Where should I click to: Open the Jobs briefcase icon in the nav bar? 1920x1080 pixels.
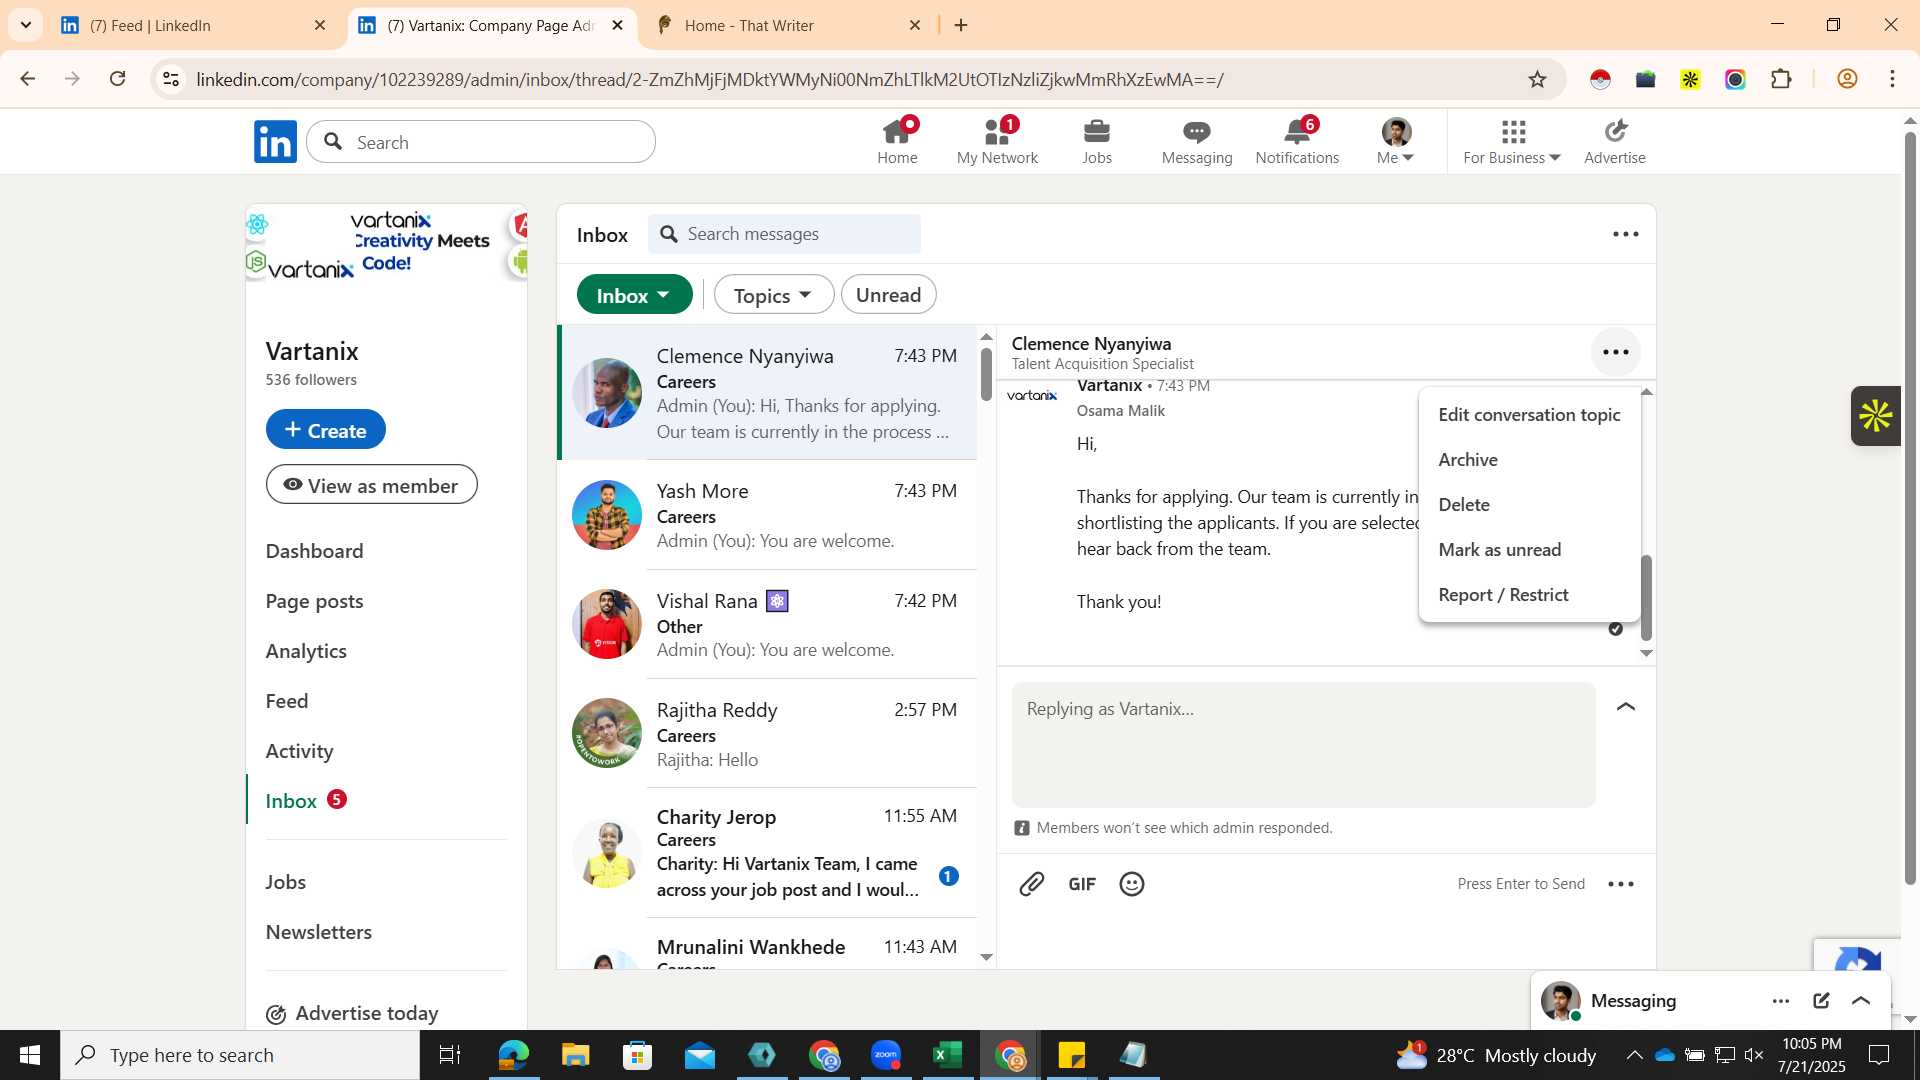[1097, 141]
